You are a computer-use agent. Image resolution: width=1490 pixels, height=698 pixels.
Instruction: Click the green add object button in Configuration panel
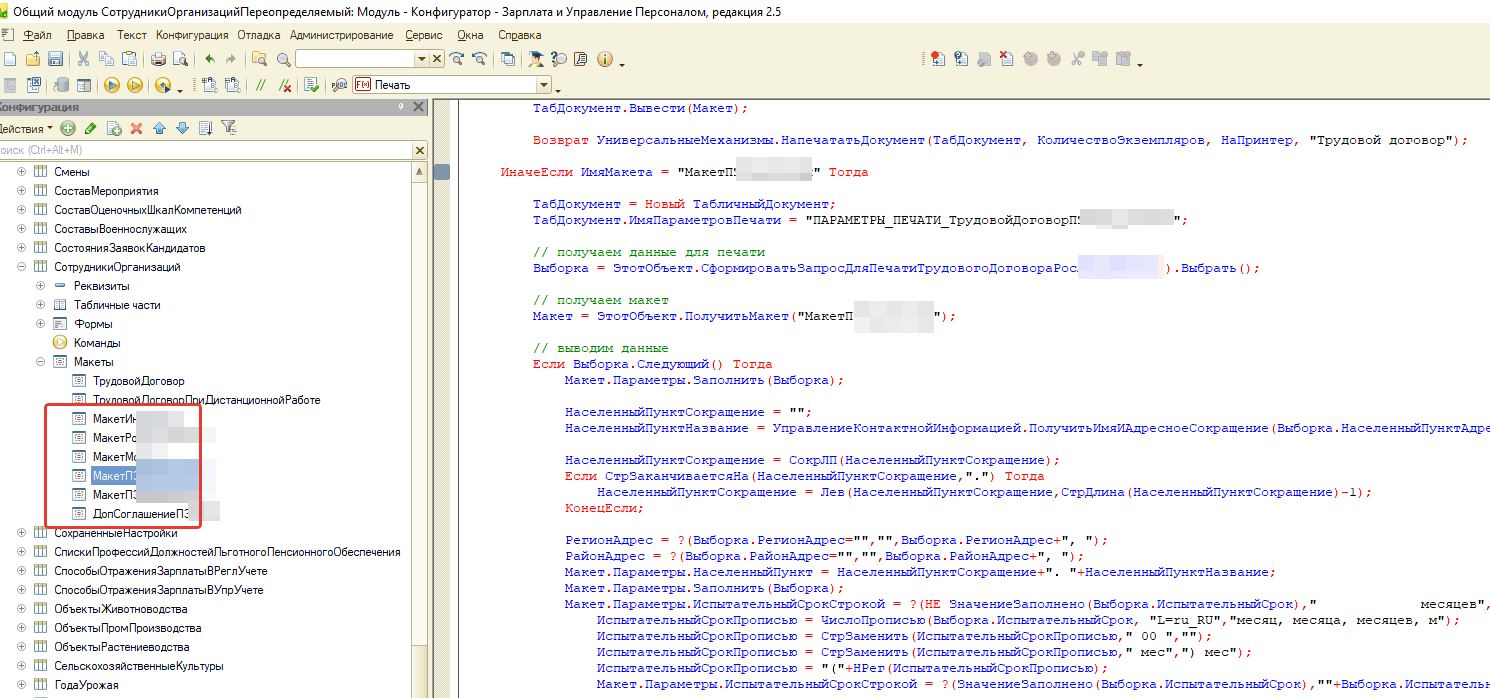click(x=68, y=128)
